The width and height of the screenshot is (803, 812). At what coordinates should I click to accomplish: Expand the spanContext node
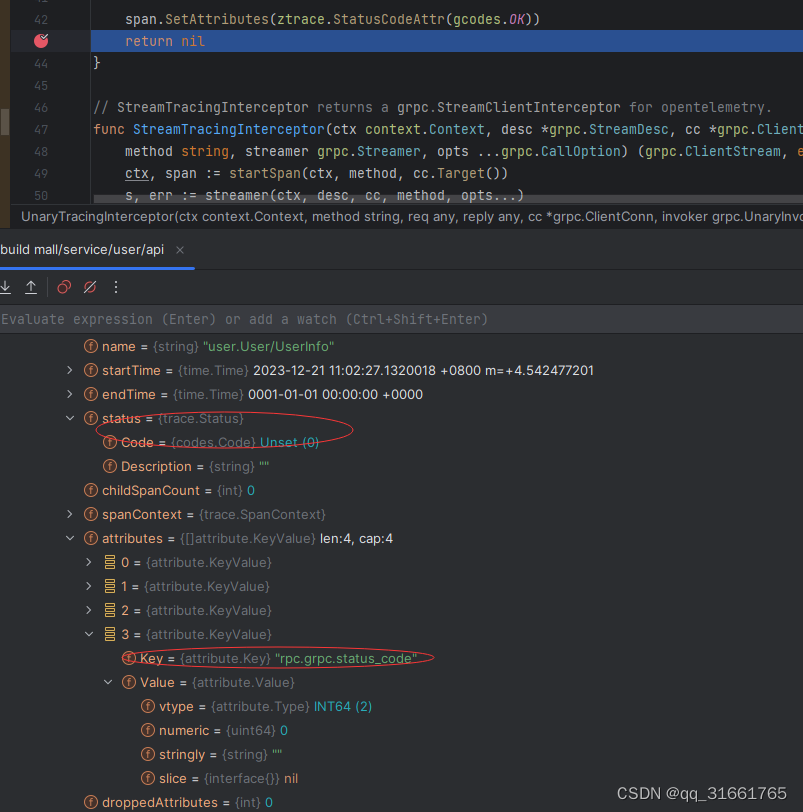[69, 514]
